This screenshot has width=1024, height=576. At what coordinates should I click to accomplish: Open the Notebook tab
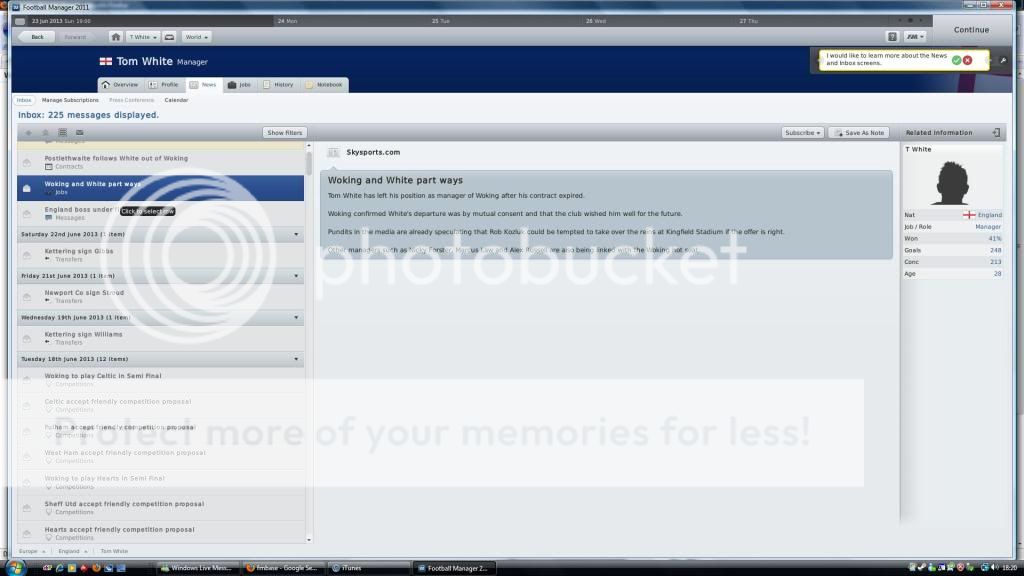[x=324, y=85]
